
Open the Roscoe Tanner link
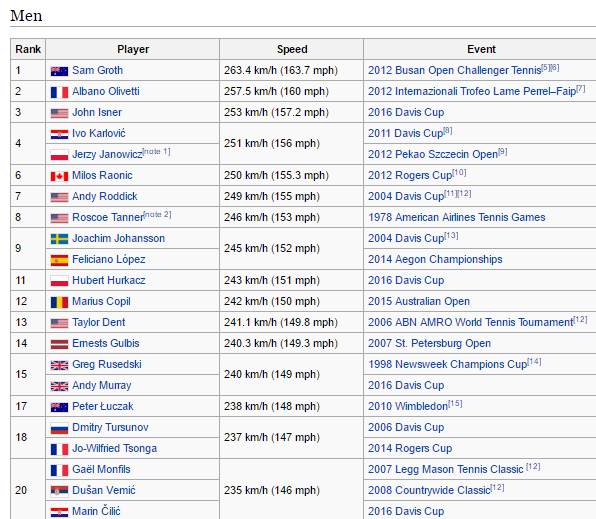(108, 217)
